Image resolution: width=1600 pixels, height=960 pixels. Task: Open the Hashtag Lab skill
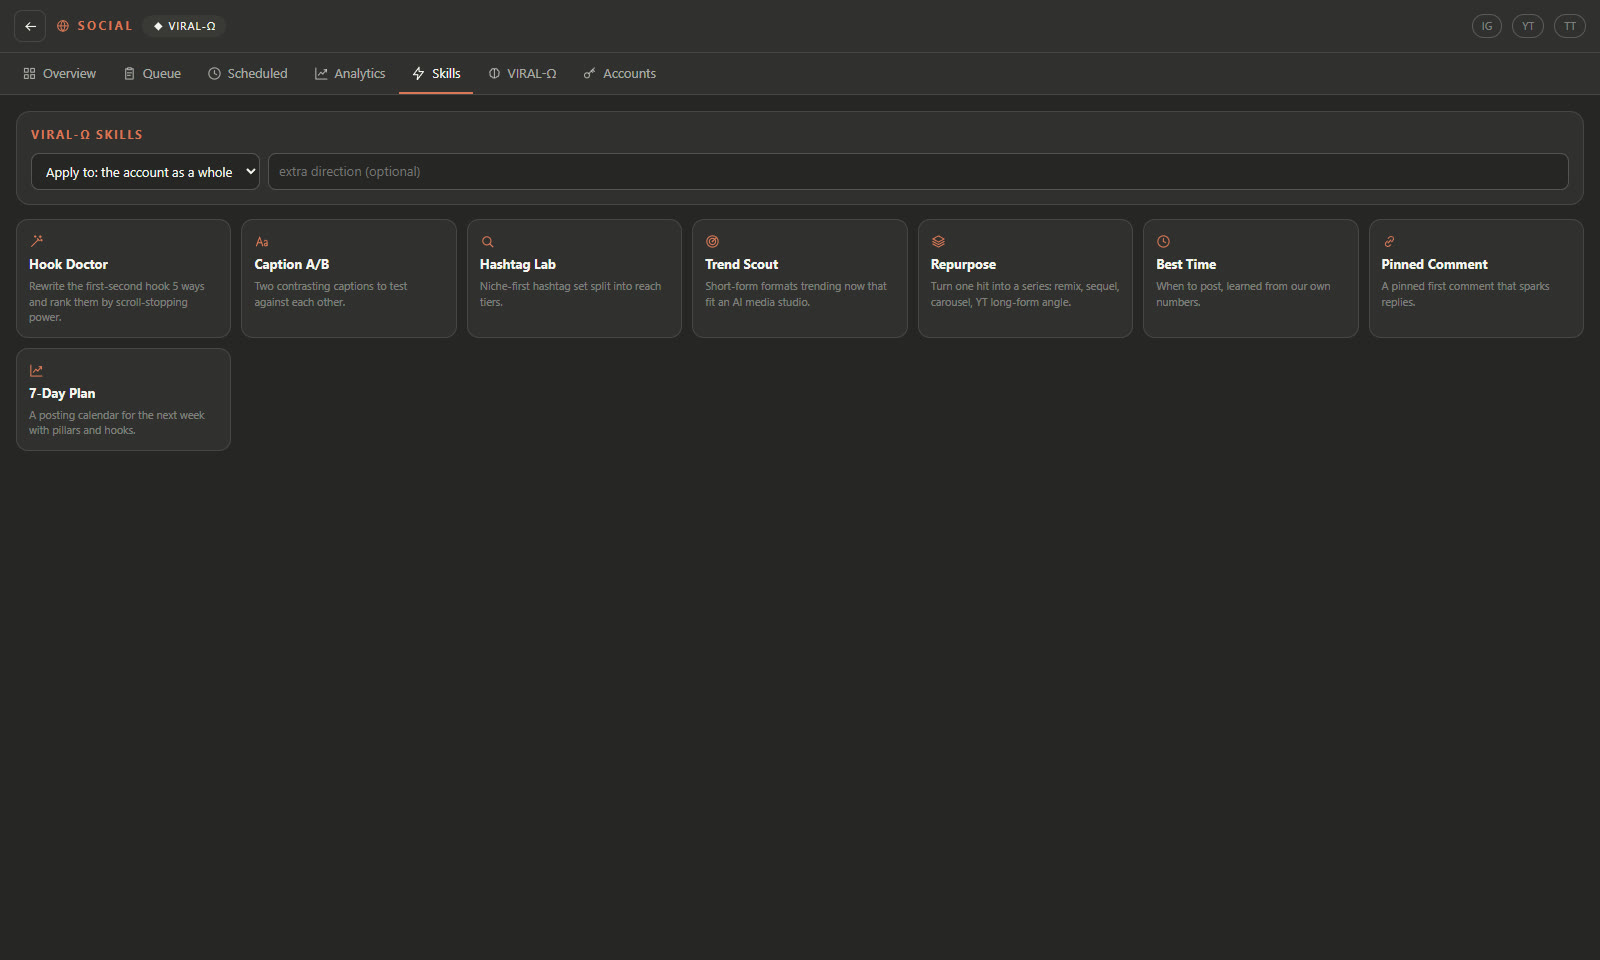[574, 278]
